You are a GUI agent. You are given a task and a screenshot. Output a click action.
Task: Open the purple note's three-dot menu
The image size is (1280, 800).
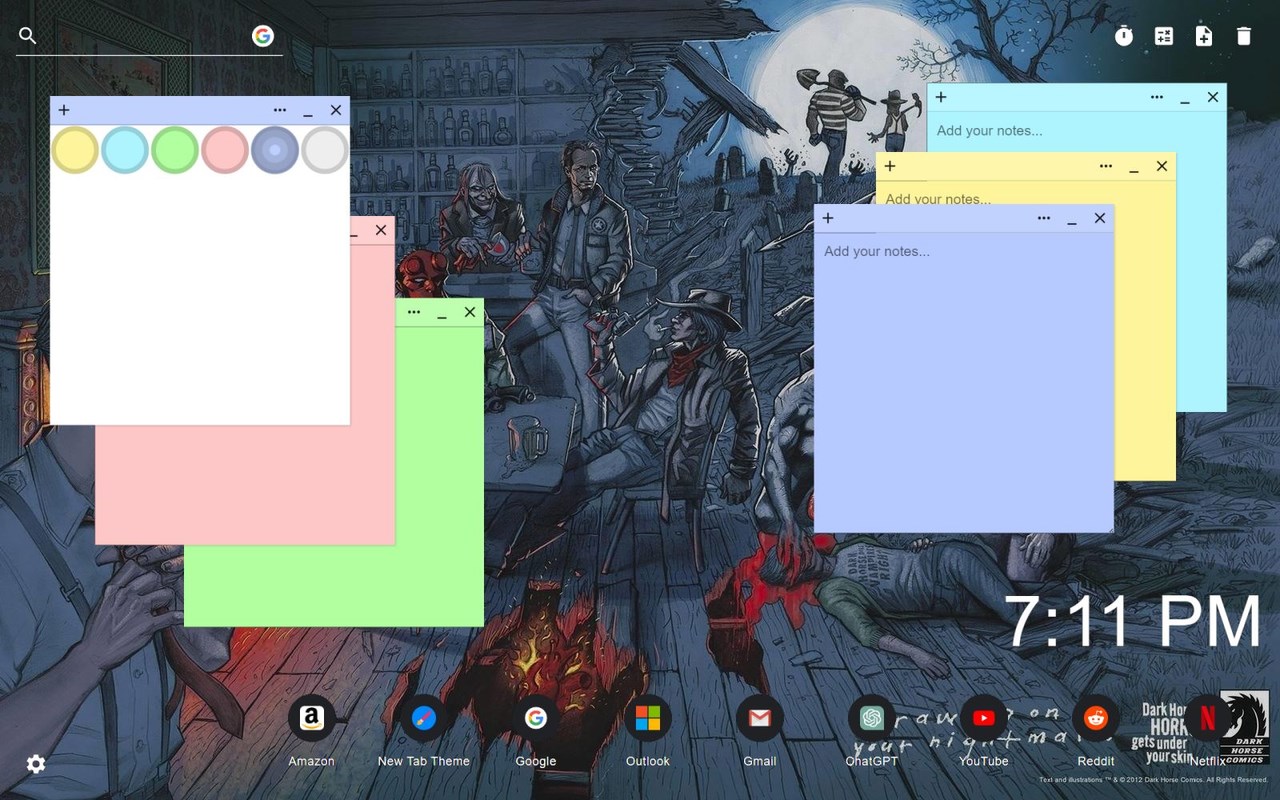[1044, 218]
